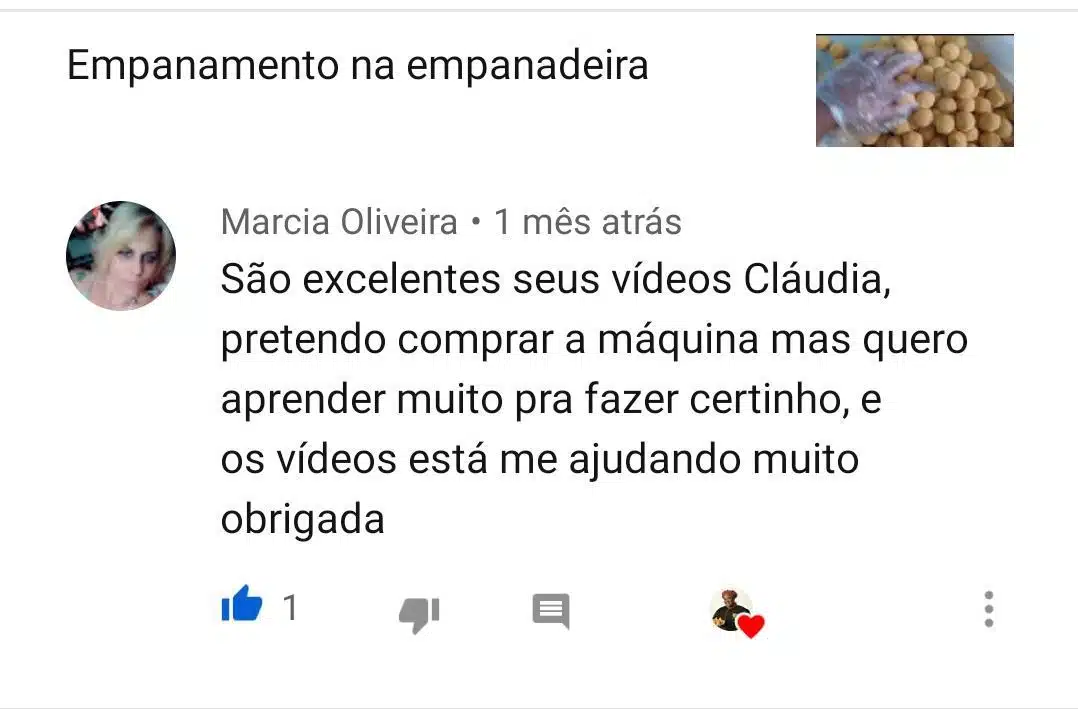Click the line "os vídeos está me ajudando muito"
This screenshot has width=1078, height=709.
[540, 459]
